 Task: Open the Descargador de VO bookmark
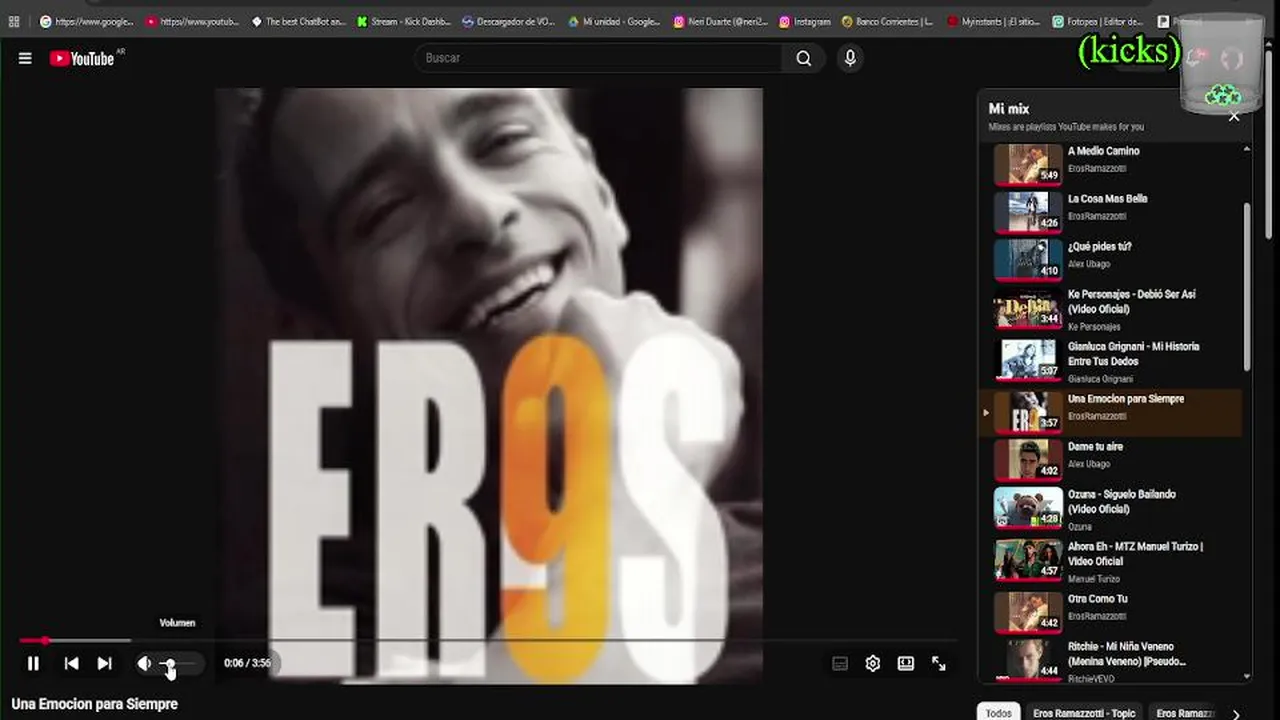[509, 21]
